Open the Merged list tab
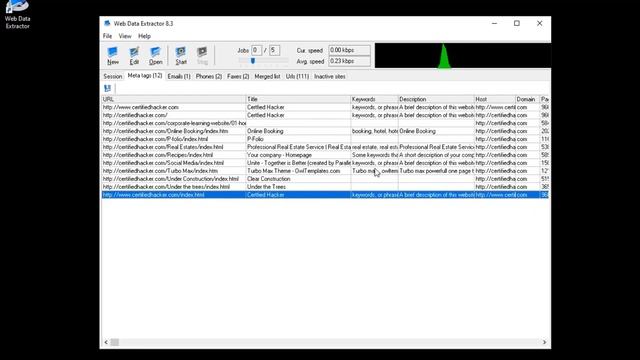This screenshot has width=640, height=360. click(267, 76)
